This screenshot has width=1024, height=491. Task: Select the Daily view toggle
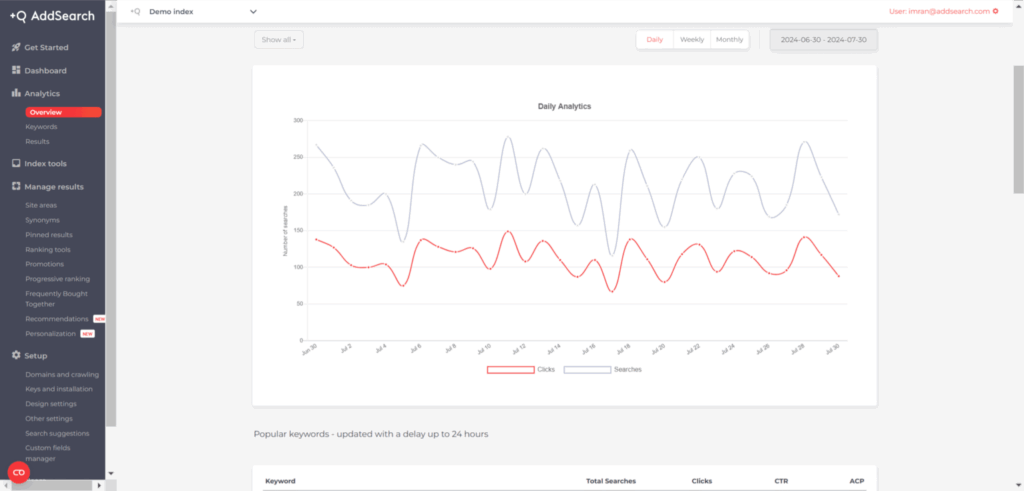(655, 40)
